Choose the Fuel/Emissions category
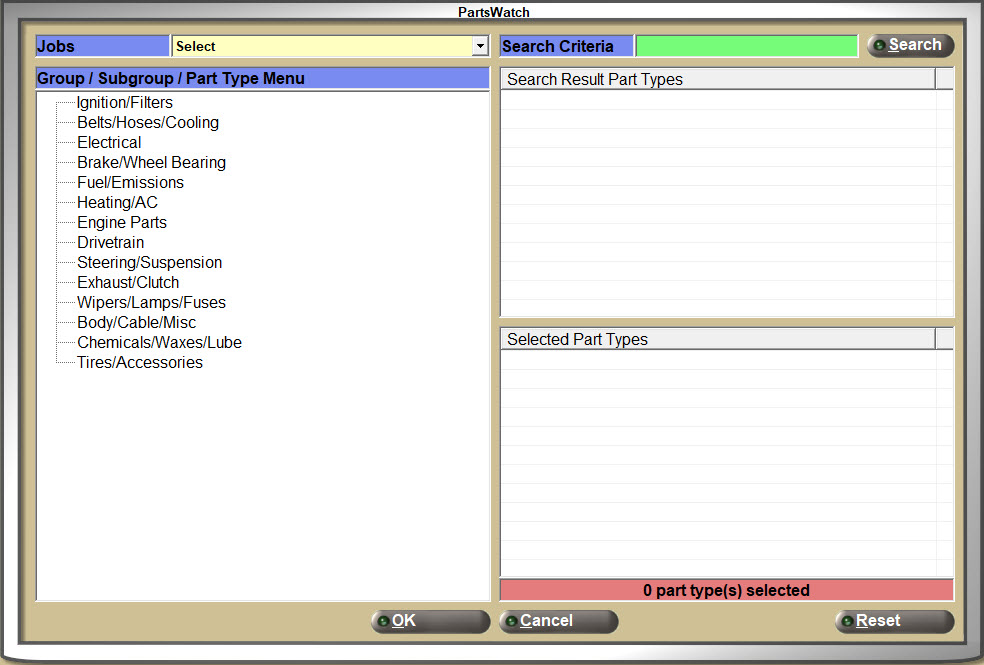 coord(130,183)
